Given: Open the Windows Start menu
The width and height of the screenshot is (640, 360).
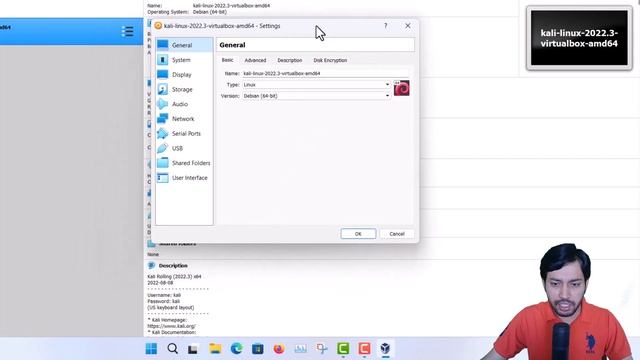Looking at the screenshot, I should click(151, 349).
